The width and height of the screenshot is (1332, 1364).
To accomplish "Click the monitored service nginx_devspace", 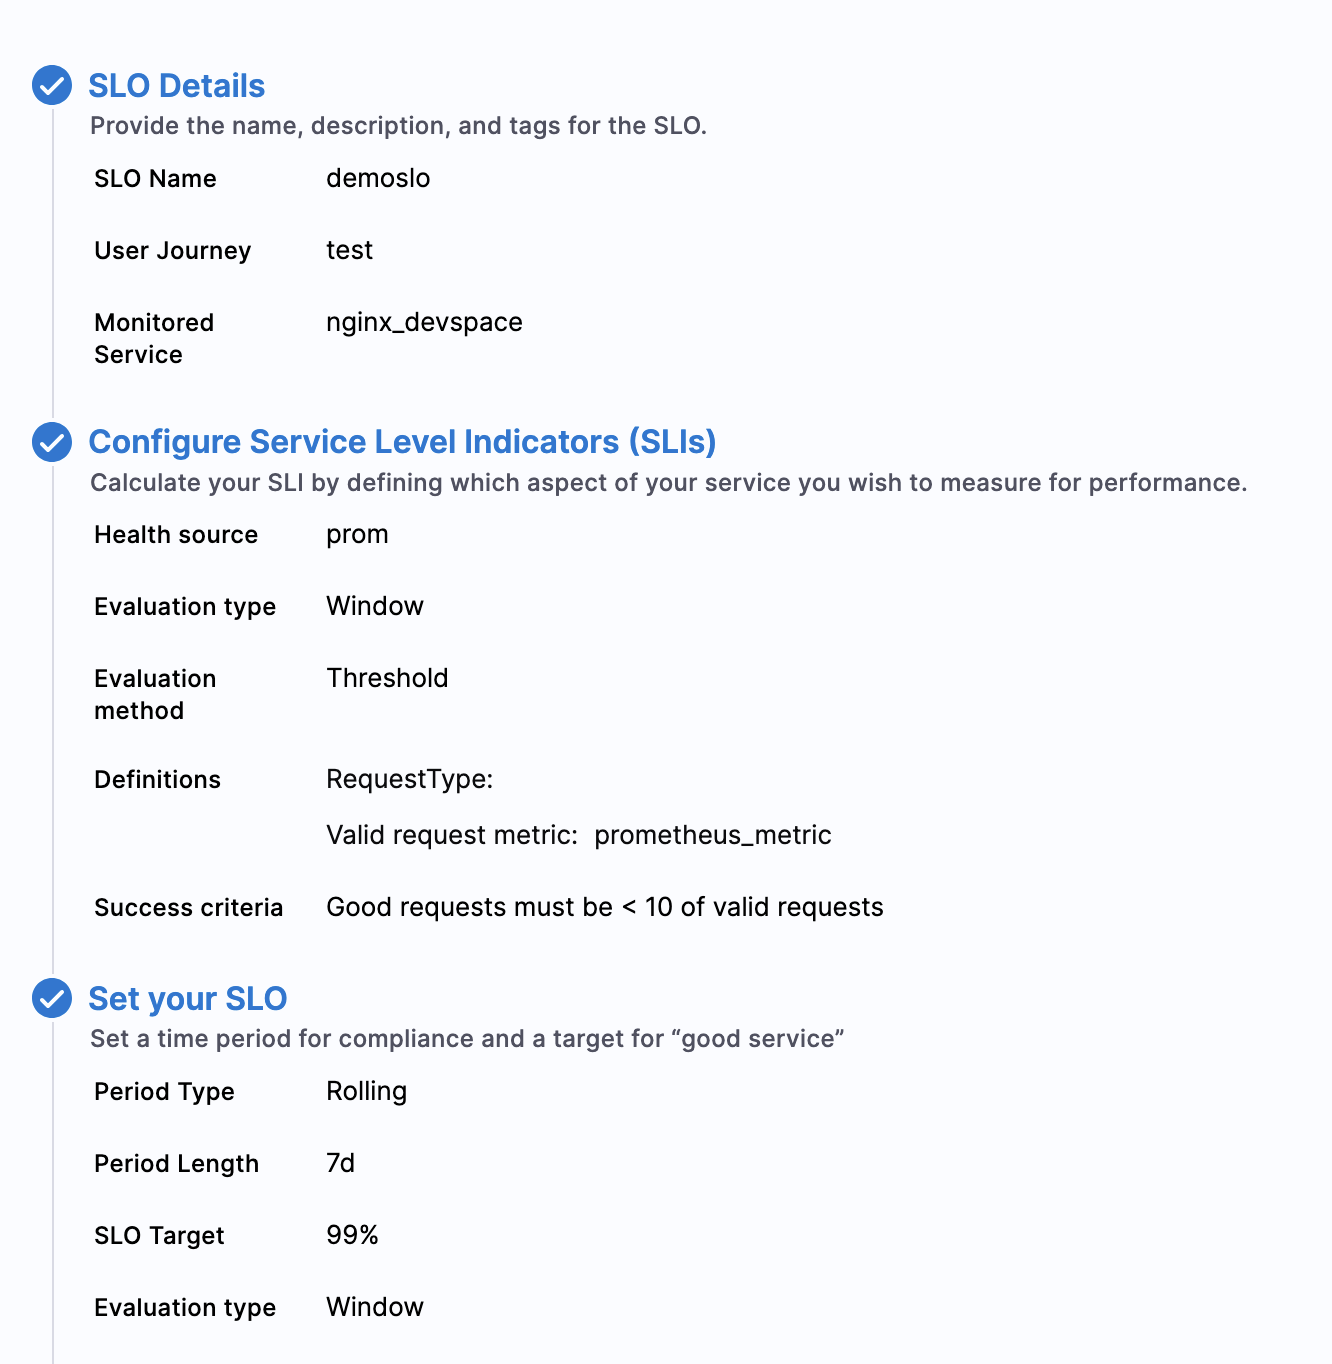I will coord(424,322).
